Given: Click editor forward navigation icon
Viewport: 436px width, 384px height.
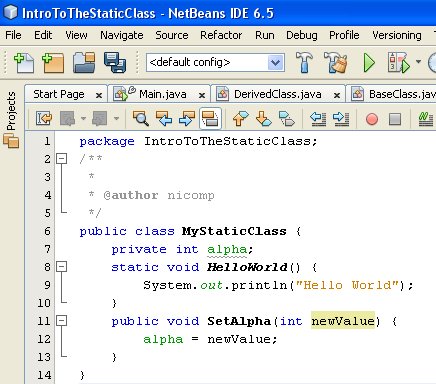Looking at the screenshot, I should (100, 118).
